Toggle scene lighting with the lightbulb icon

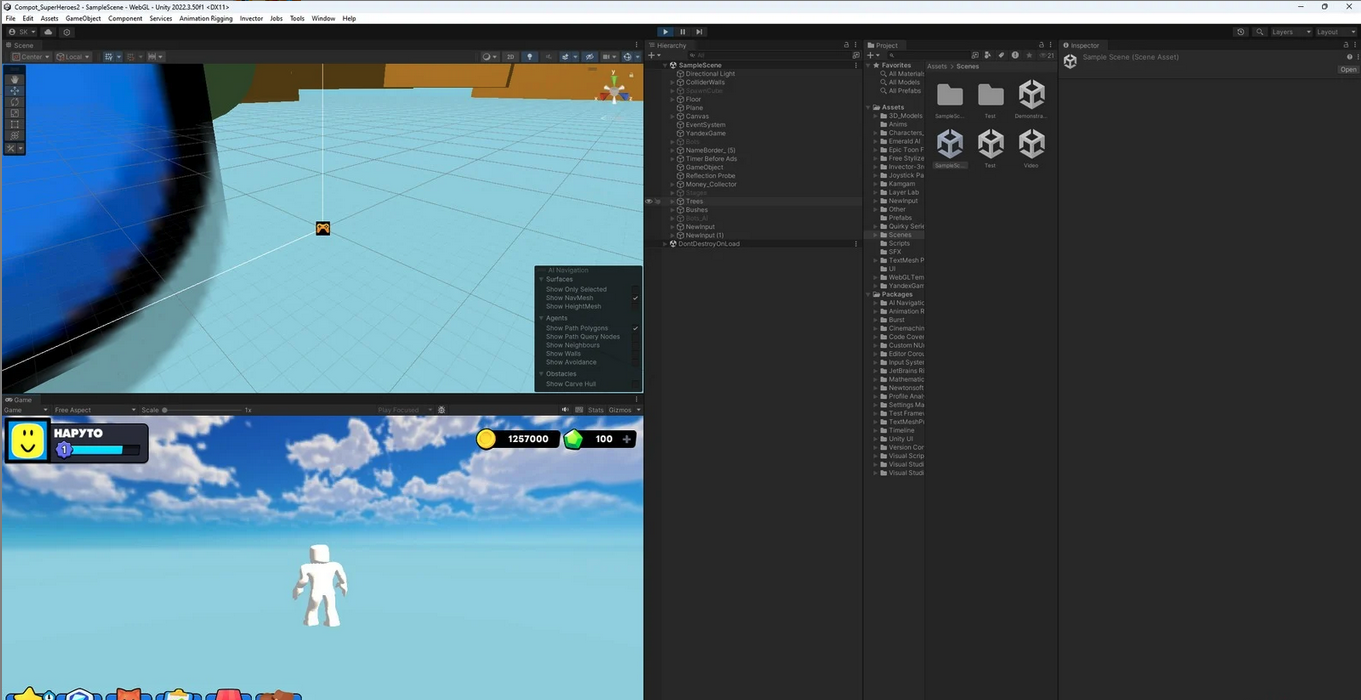click(x=530, y=56)
